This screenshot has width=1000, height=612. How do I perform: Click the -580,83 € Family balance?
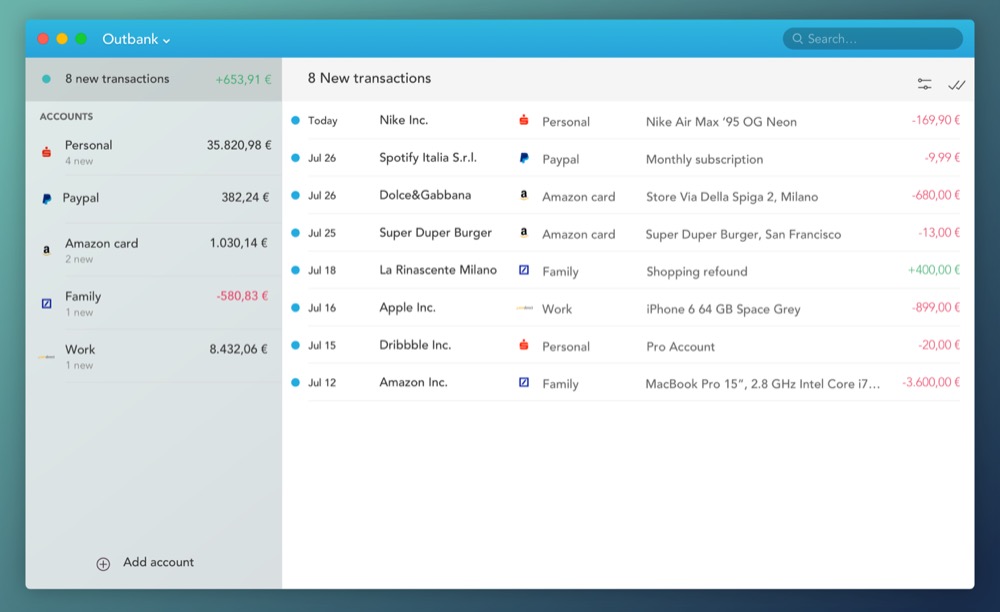coord(242,296)
